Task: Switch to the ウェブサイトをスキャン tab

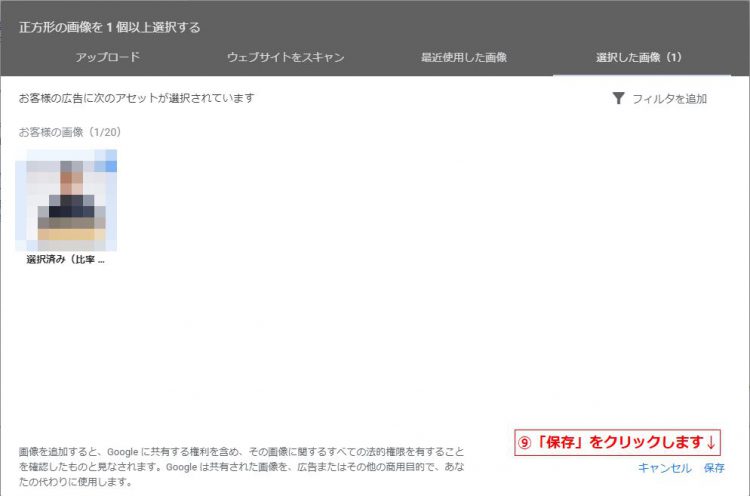Action: click(x=286, y=57)
